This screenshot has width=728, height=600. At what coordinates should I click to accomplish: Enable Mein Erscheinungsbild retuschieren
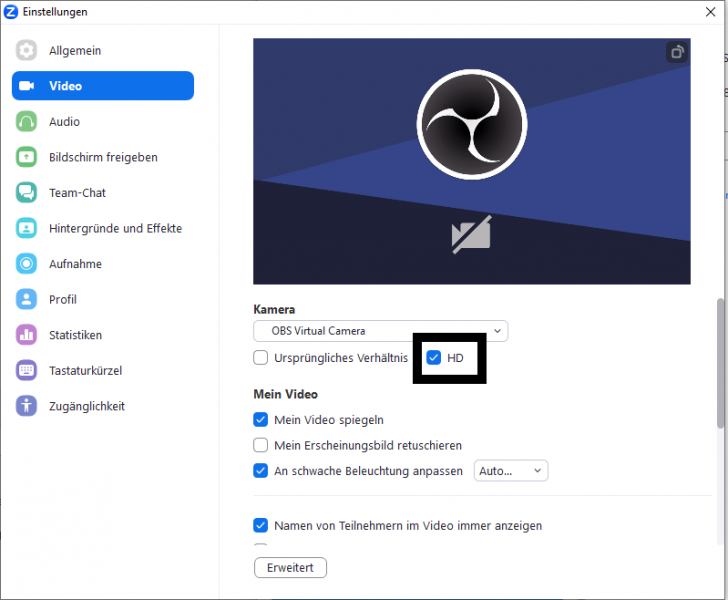[260, 445]
